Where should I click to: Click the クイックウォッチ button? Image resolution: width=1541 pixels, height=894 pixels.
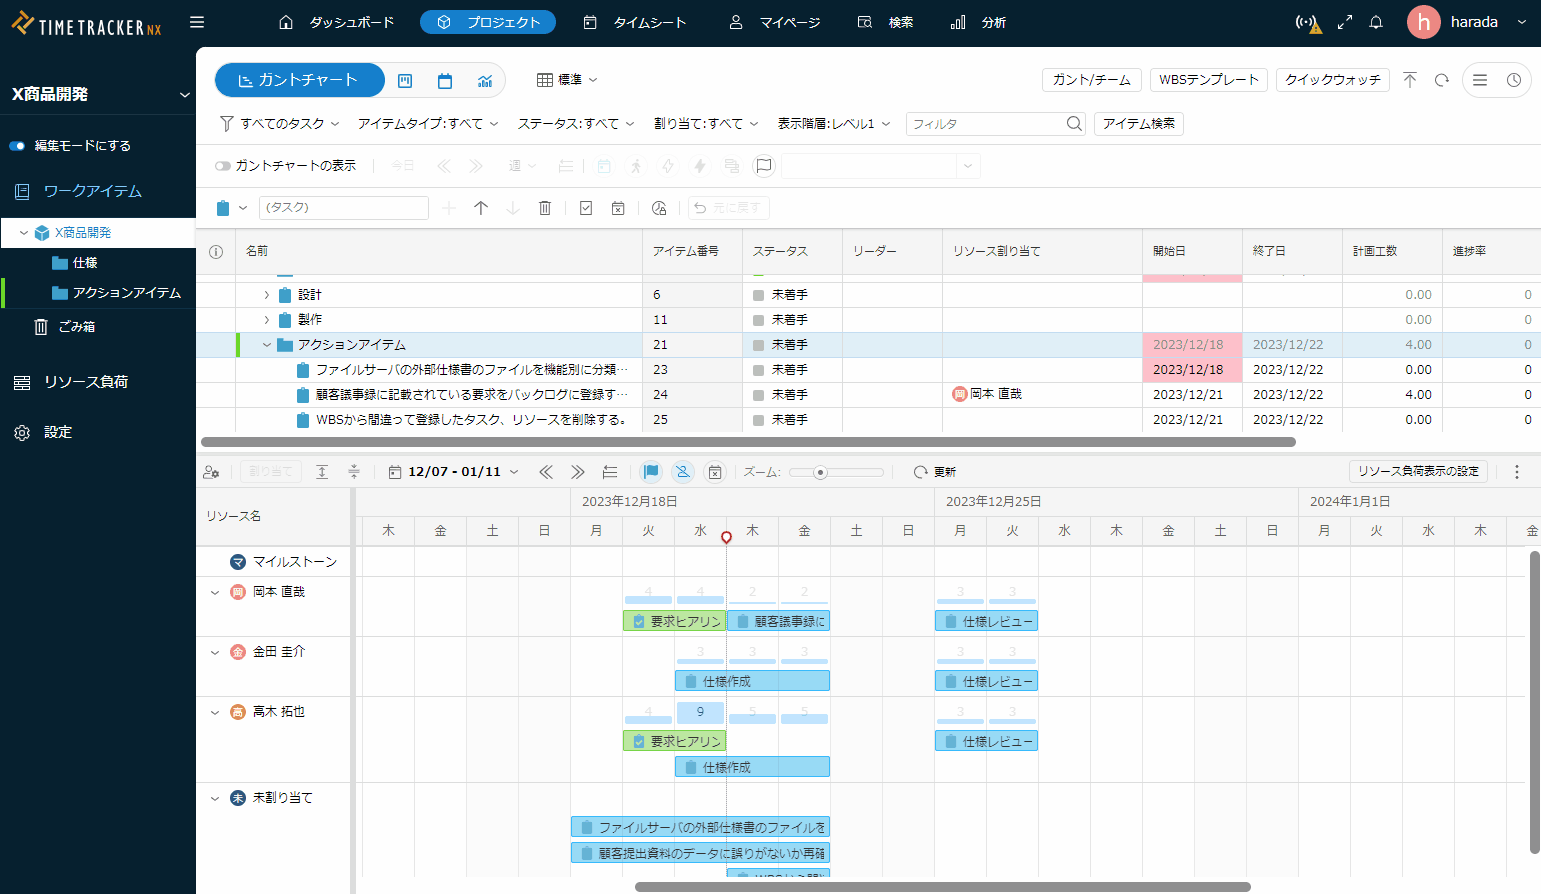tap(1332, 80)
